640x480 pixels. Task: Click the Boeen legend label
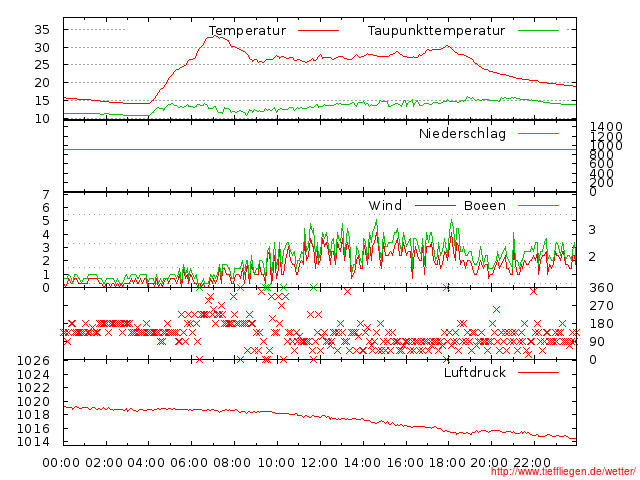pyautogui.click(x=485, y=206)
